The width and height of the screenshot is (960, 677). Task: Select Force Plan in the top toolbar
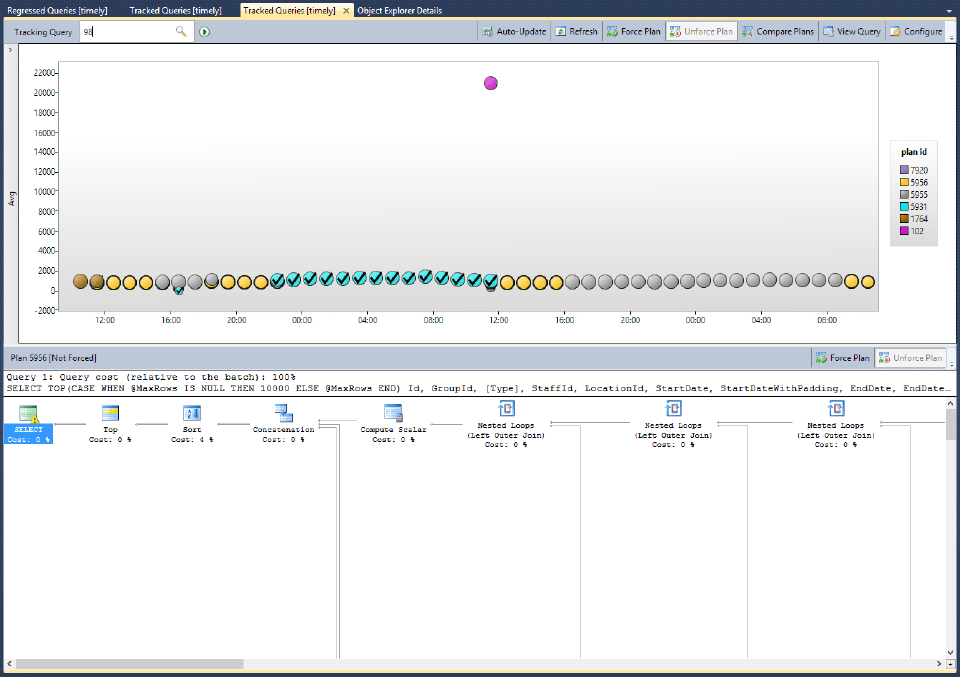click(632, 31)
